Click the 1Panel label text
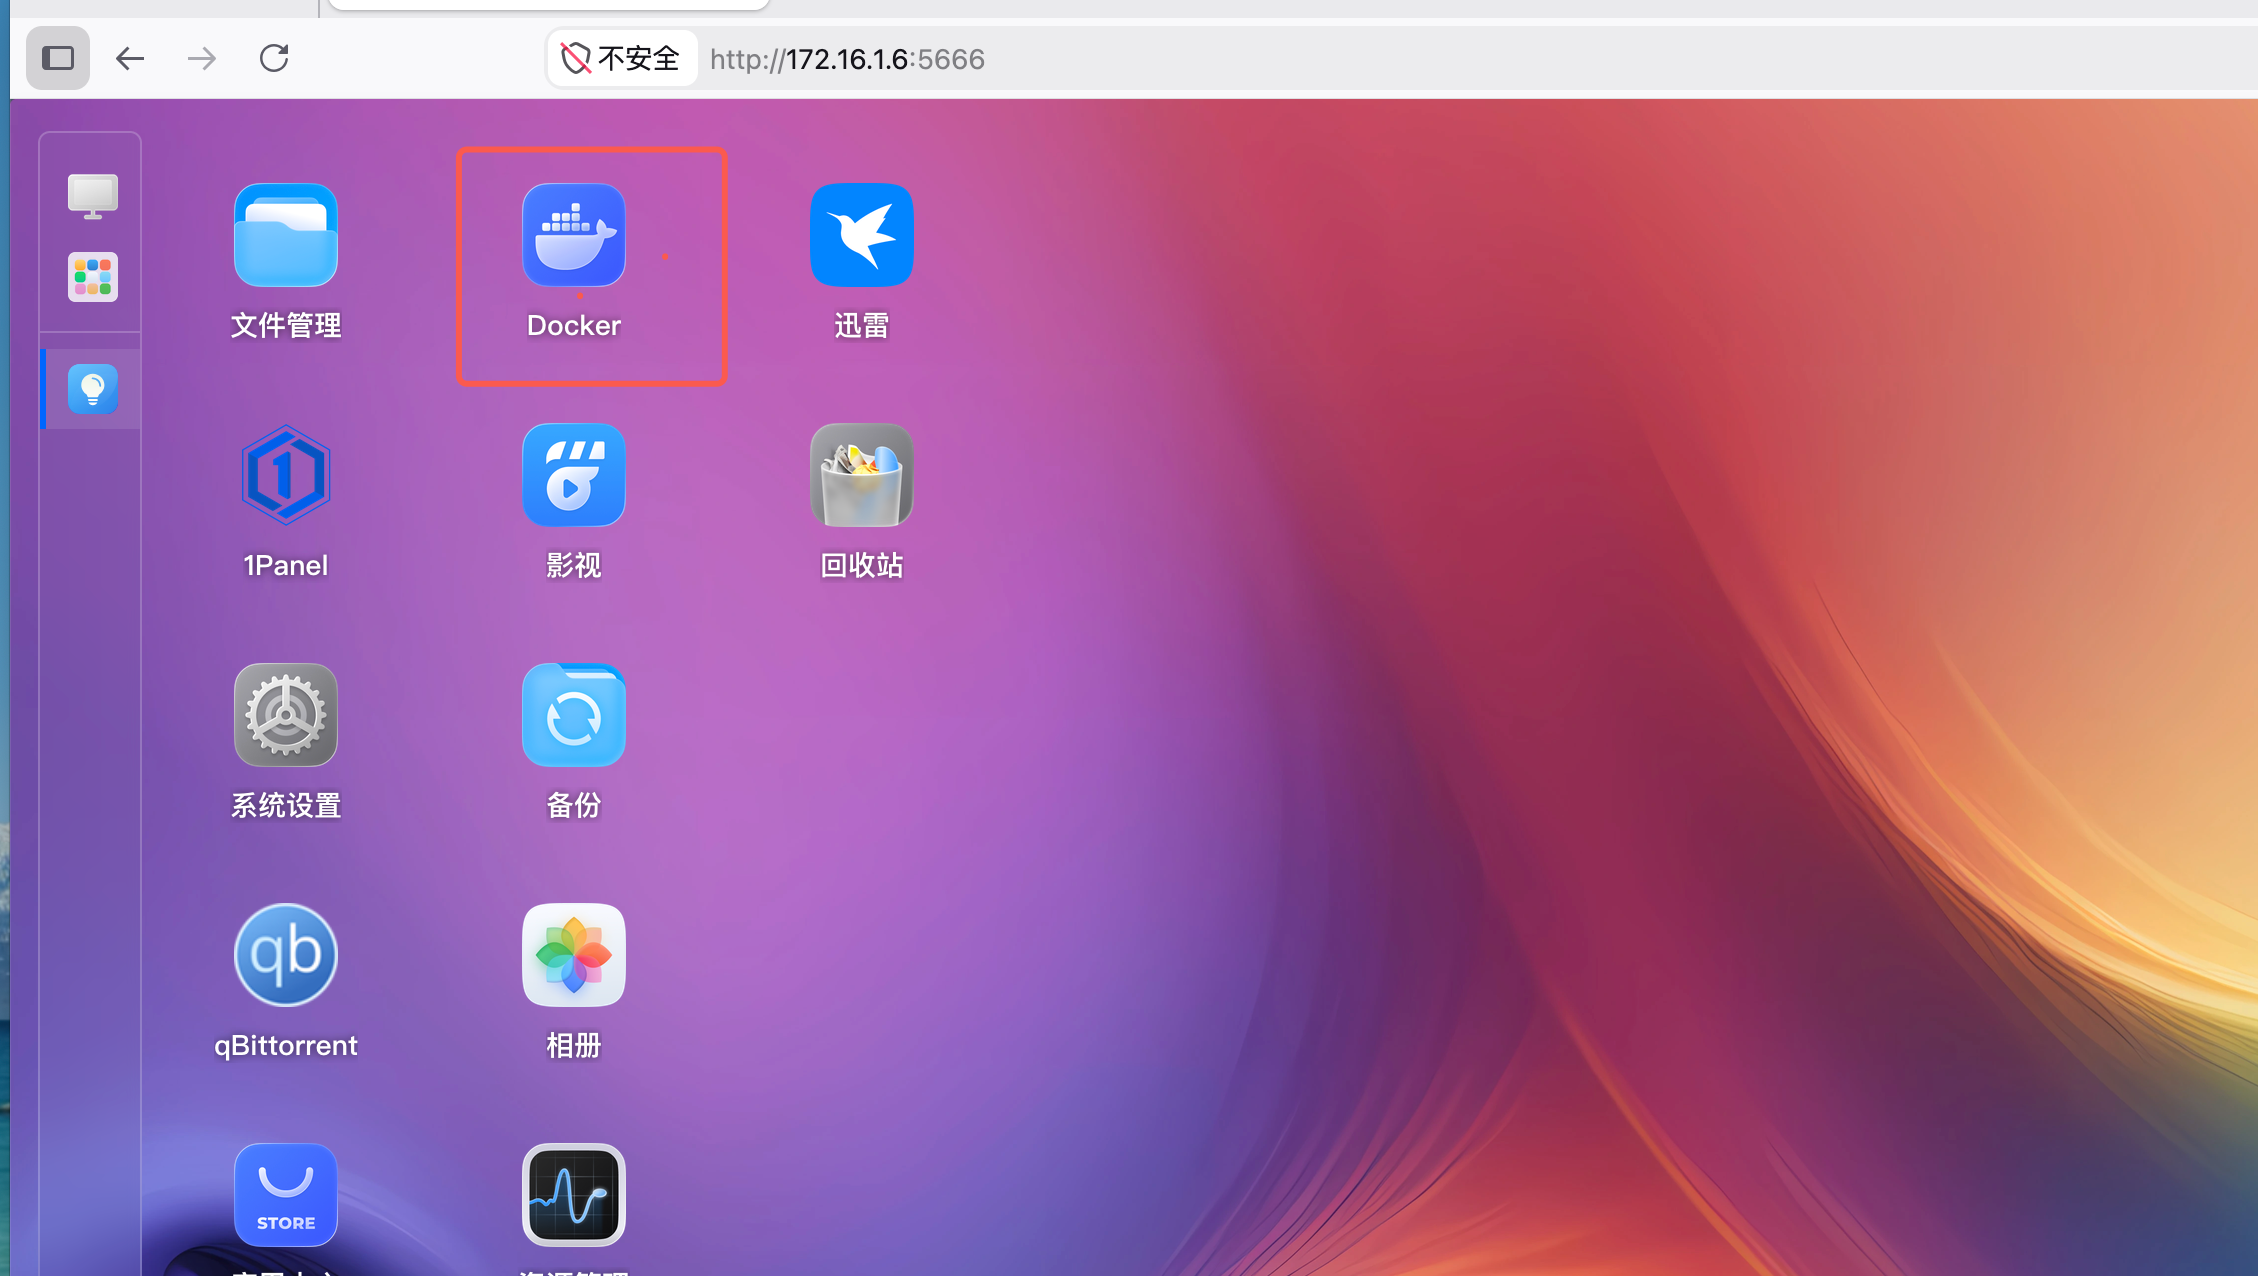 pos(286,566)
